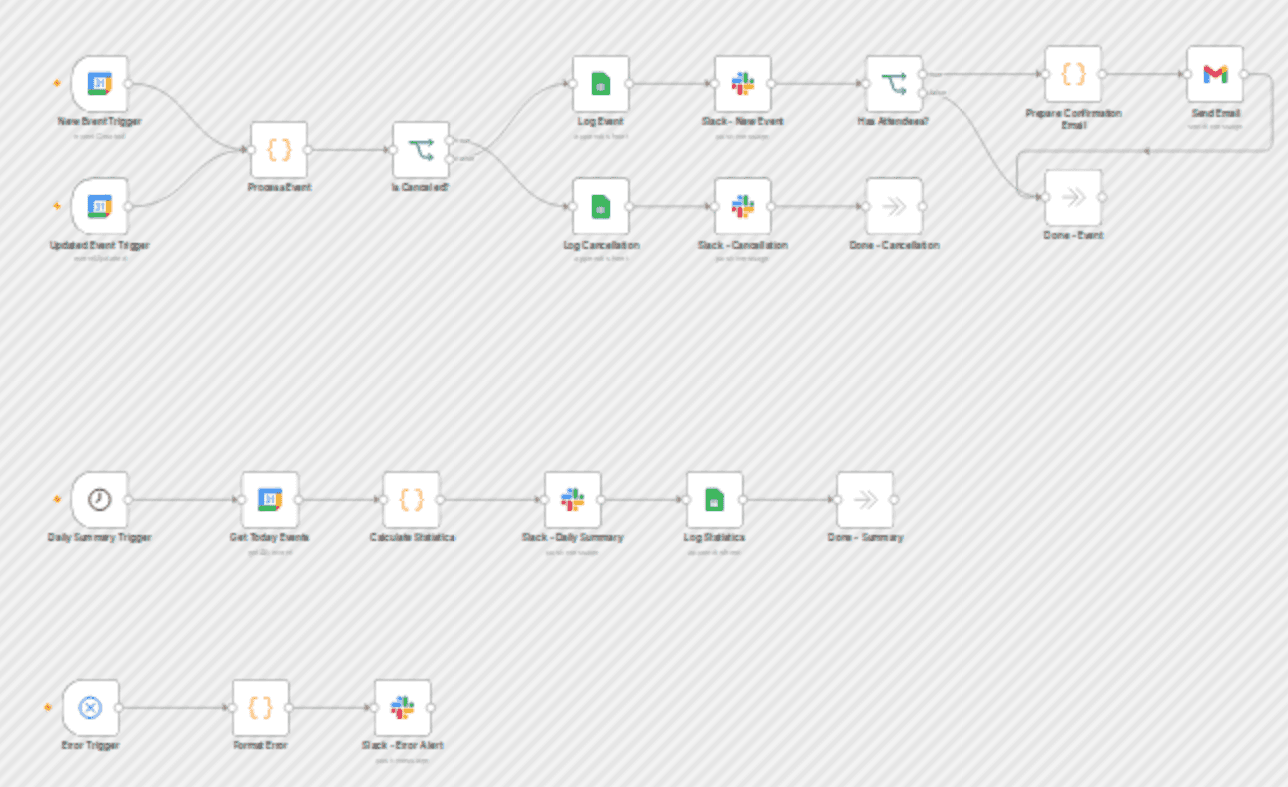This screenshot has width=1288, height=787.
Task: Select the Done - Cancellation no-op node
Action: (894, 206)
